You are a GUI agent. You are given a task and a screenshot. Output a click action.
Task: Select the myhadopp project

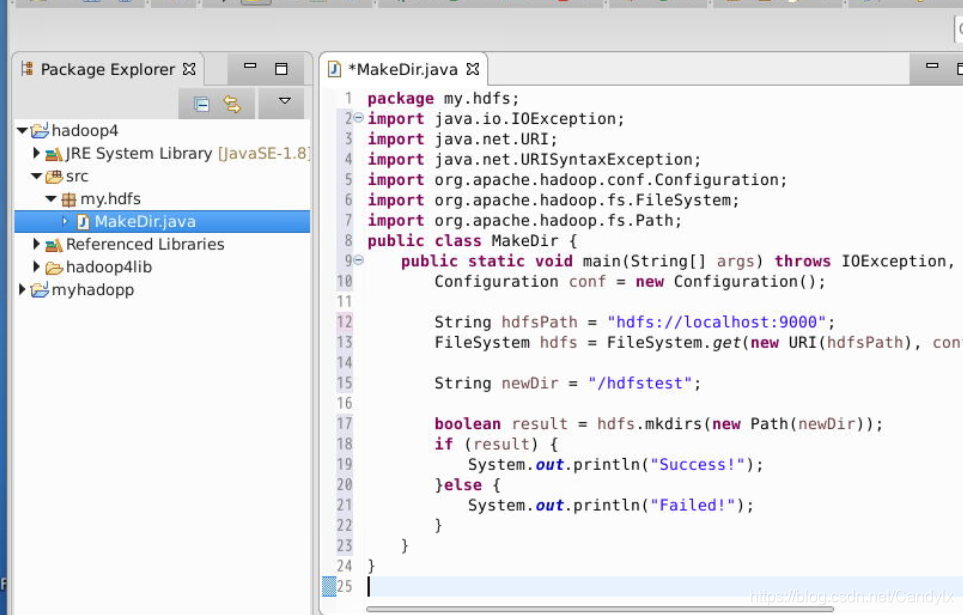coord(93,290)
